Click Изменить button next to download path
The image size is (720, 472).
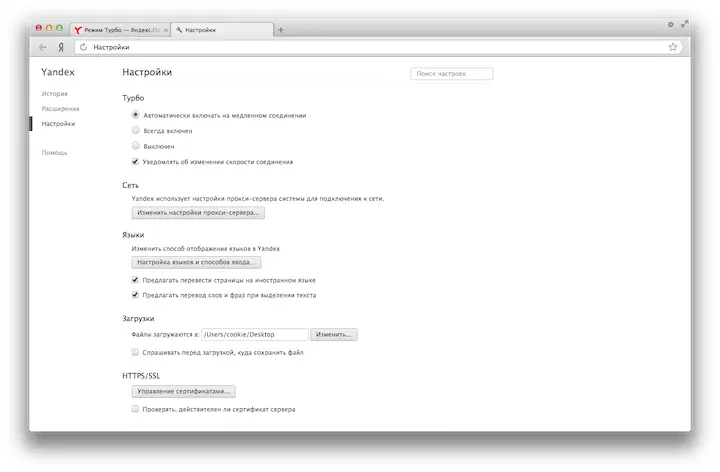coord(334,334)
